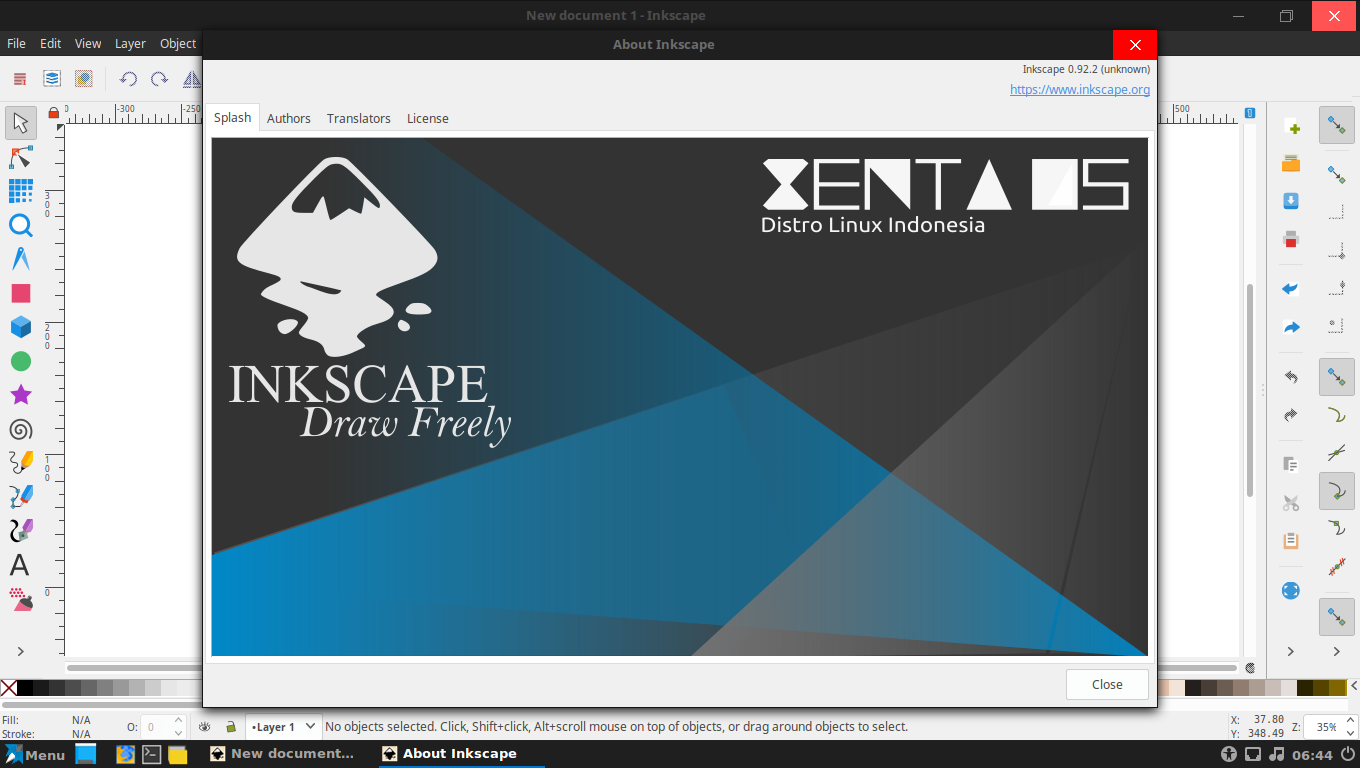Toggle snap bounding box corners
Screen dimensions: 1360x768
pos(1337,251)
